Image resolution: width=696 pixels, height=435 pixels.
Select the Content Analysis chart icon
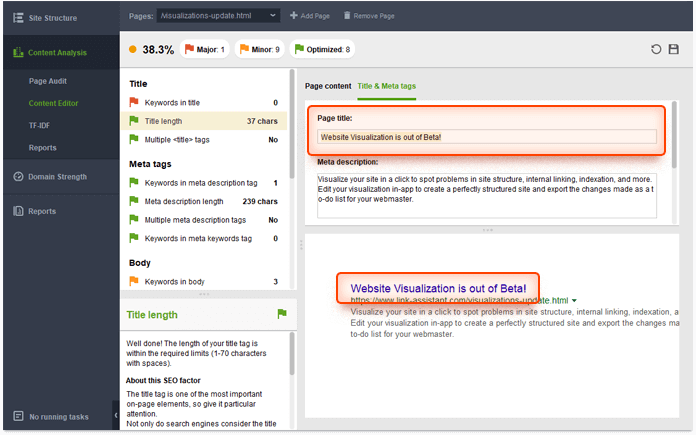click(x=18, y=52)
